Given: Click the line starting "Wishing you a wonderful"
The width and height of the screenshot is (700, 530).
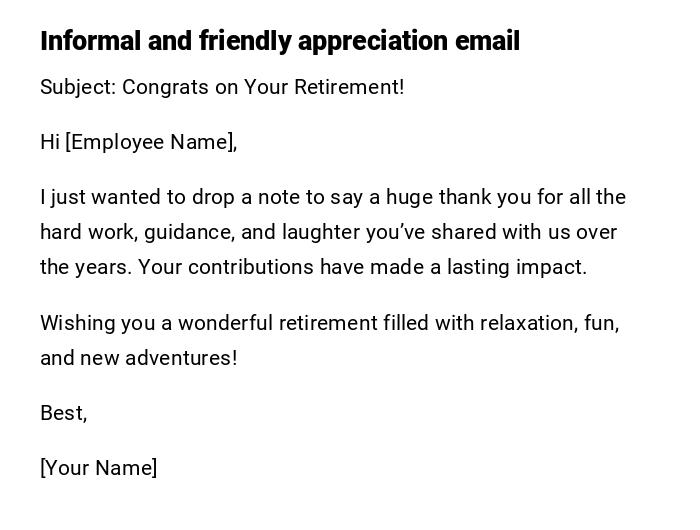Looking at the screenshot, I should [x=329, y=323].
